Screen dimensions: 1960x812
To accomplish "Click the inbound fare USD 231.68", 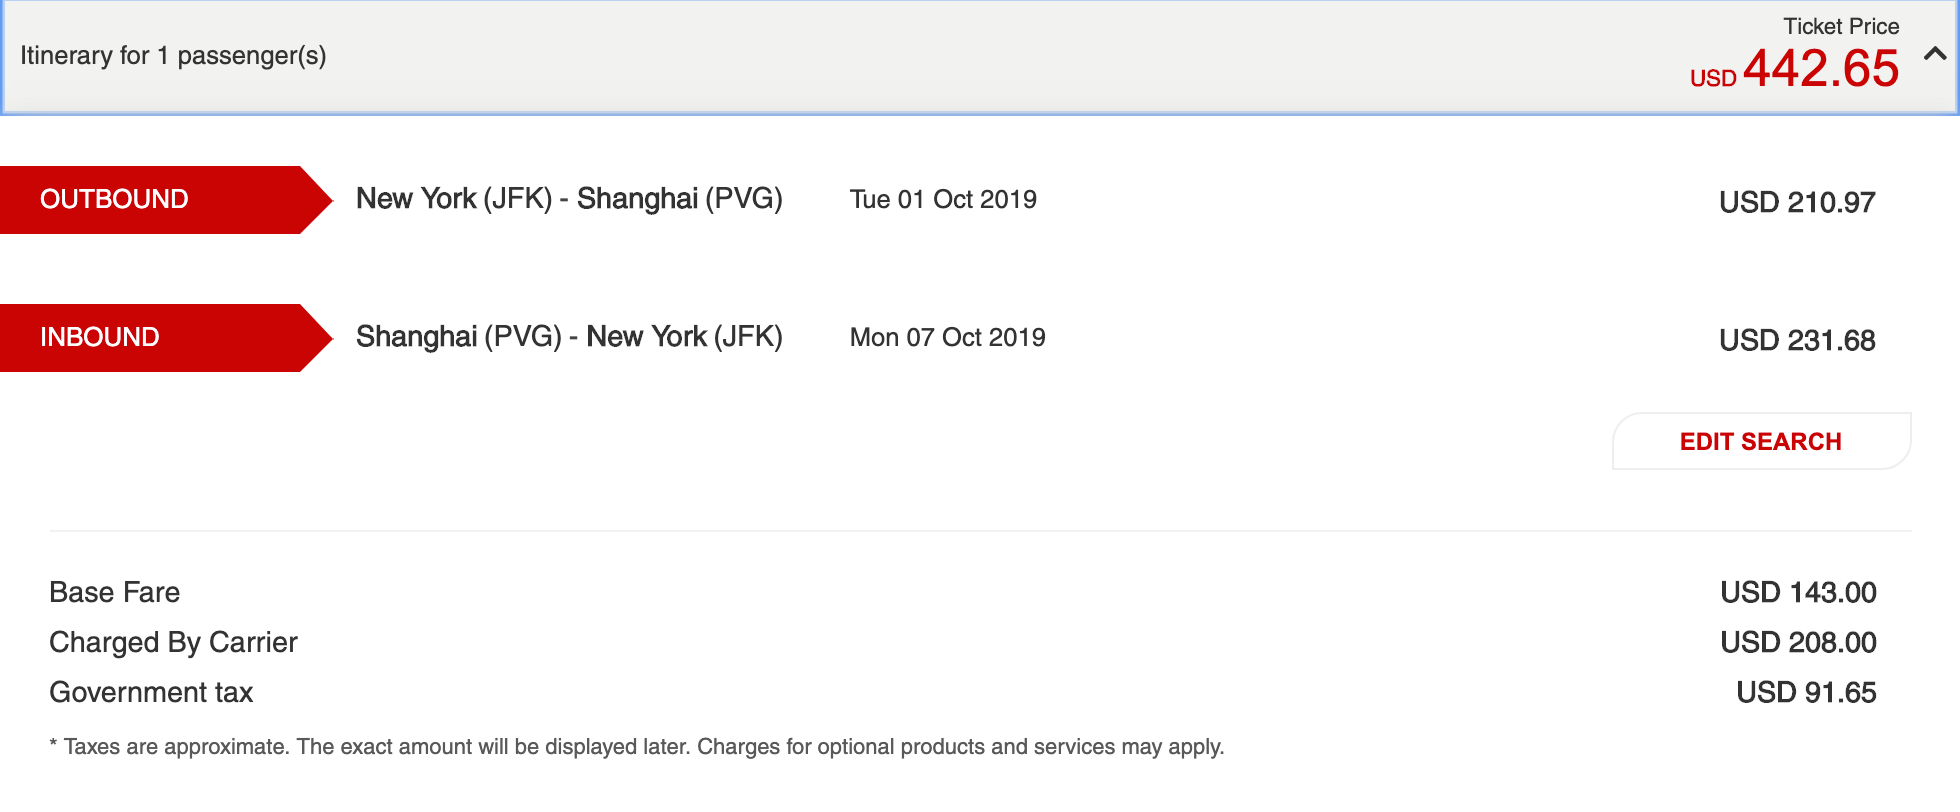I will tap(1797, 340).
